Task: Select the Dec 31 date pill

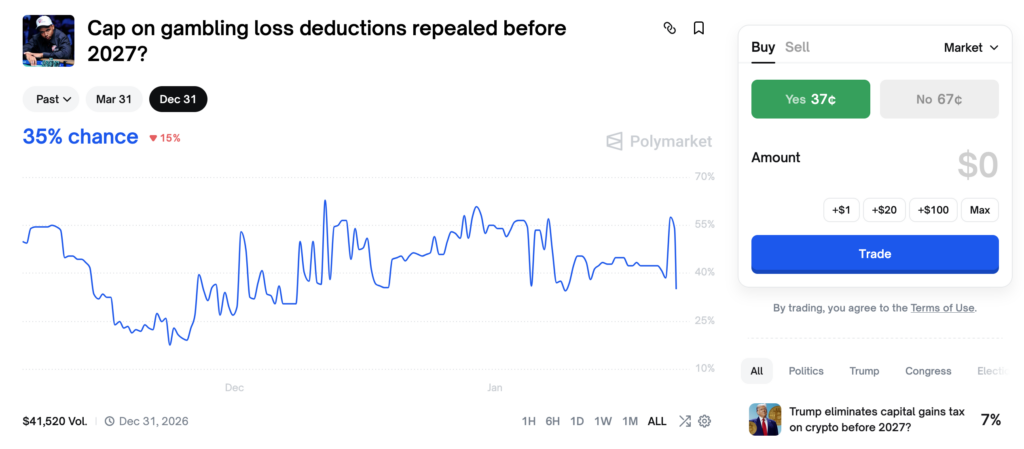Action: coord(178,99)
